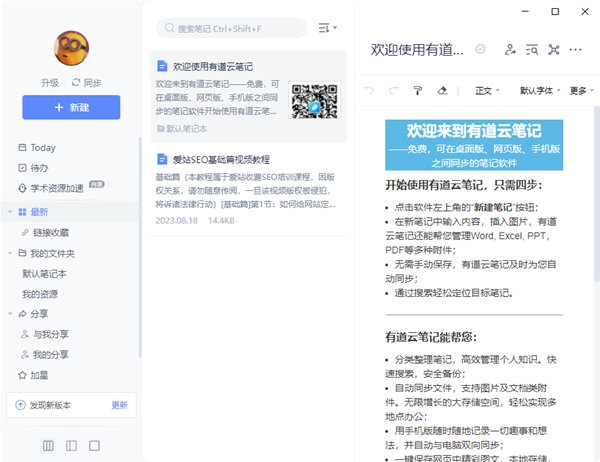The height and width of the screenshot is (462, 600).
Task: Click the 同步 sync icon
Action: 76,82
